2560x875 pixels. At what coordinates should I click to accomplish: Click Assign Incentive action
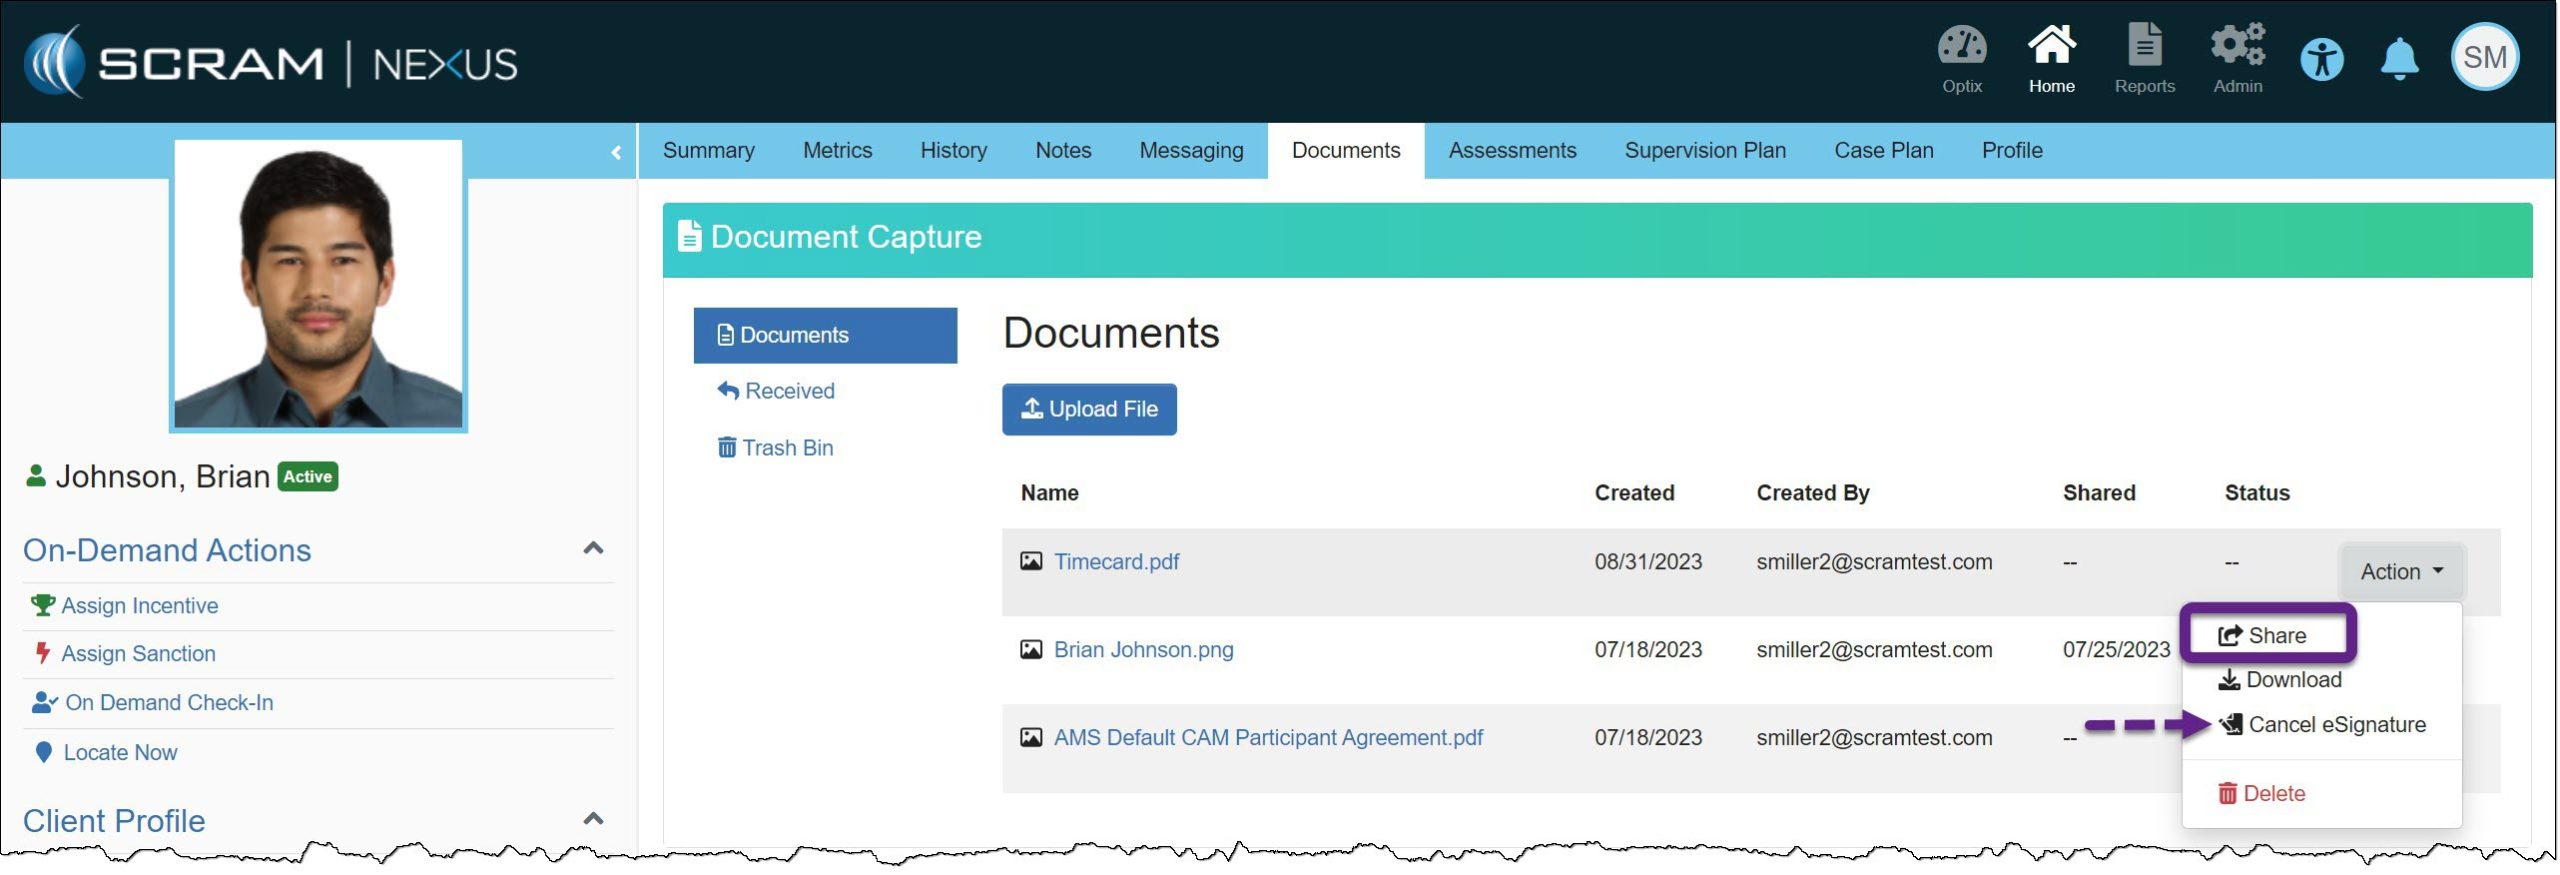(x=139, y=606)
